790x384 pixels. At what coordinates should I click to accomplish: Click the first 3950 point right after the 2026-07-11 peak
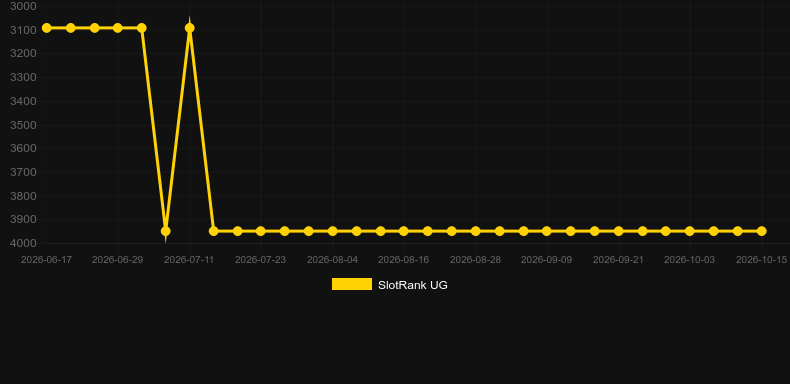pyautogui.click(x=214, y=231)
